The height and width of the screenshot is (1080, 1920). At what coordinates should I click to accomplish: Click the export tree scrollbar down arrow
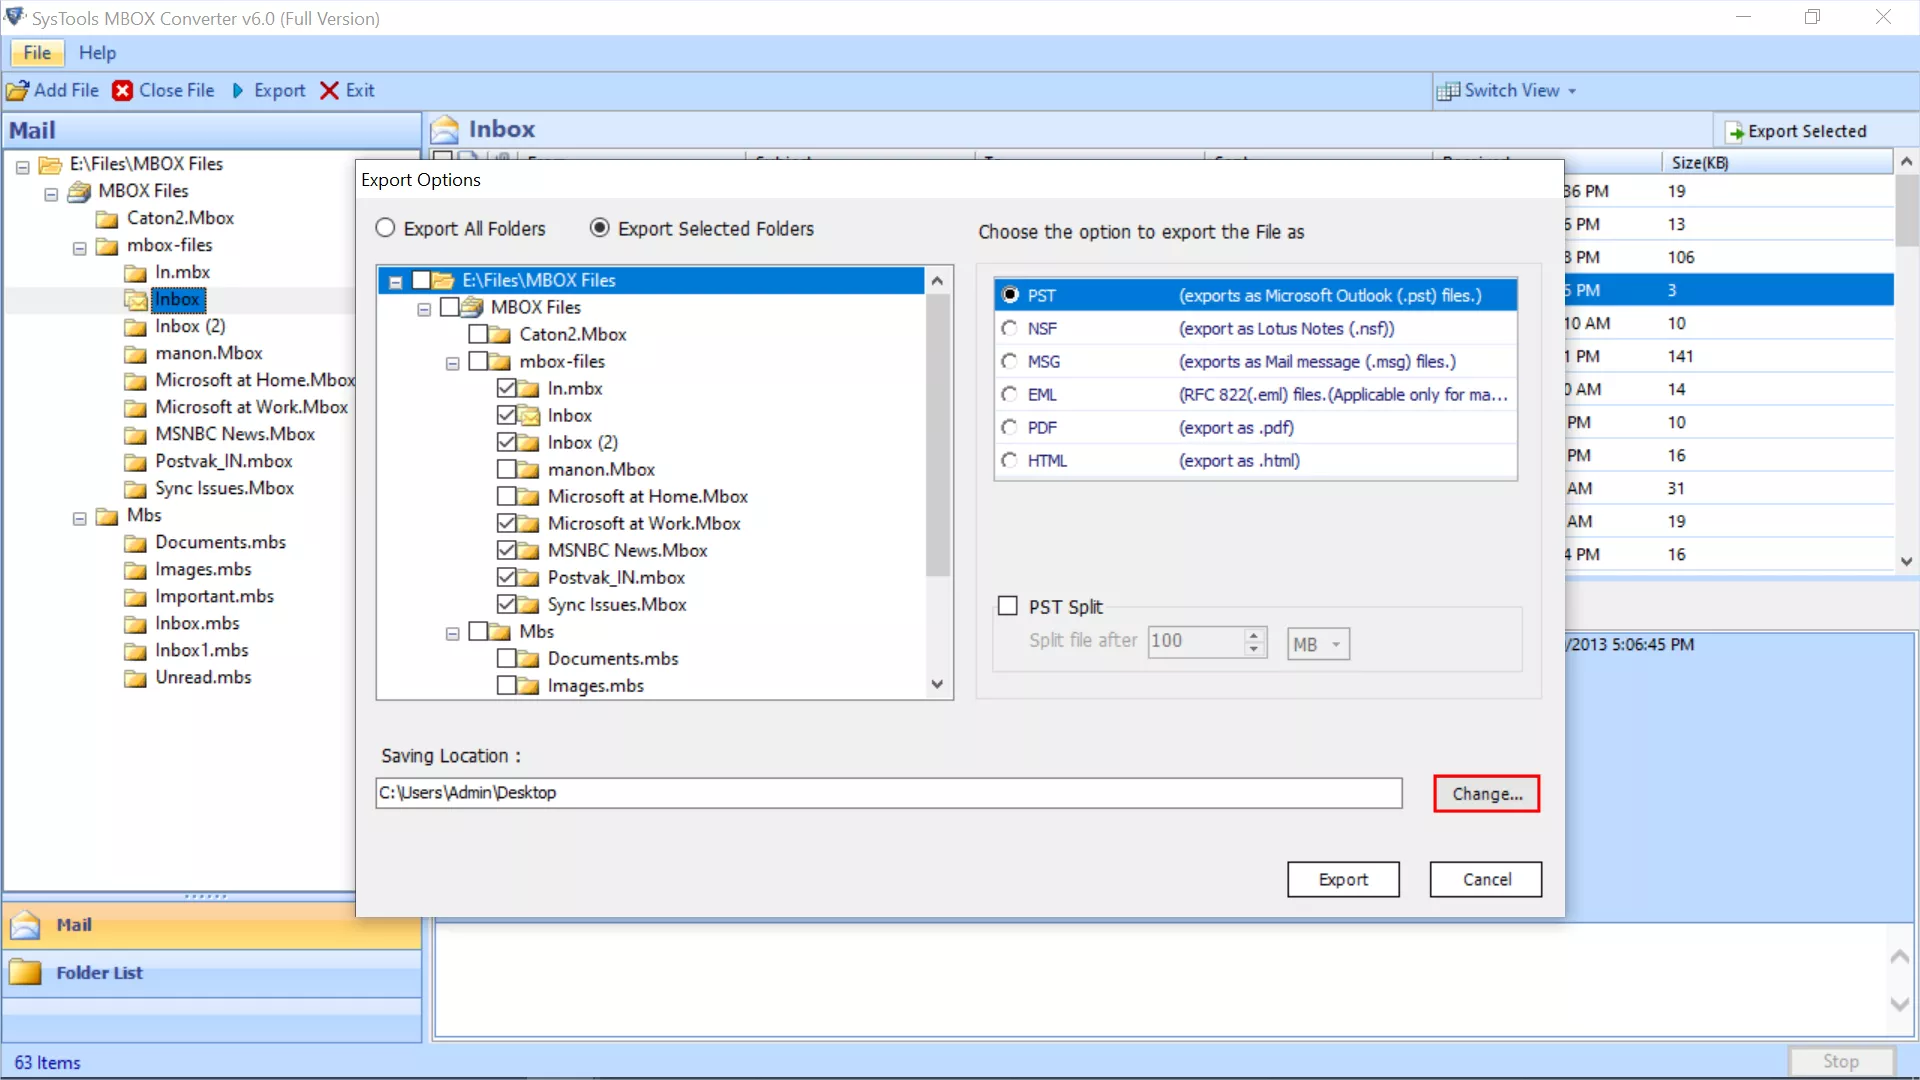point(937,685)
